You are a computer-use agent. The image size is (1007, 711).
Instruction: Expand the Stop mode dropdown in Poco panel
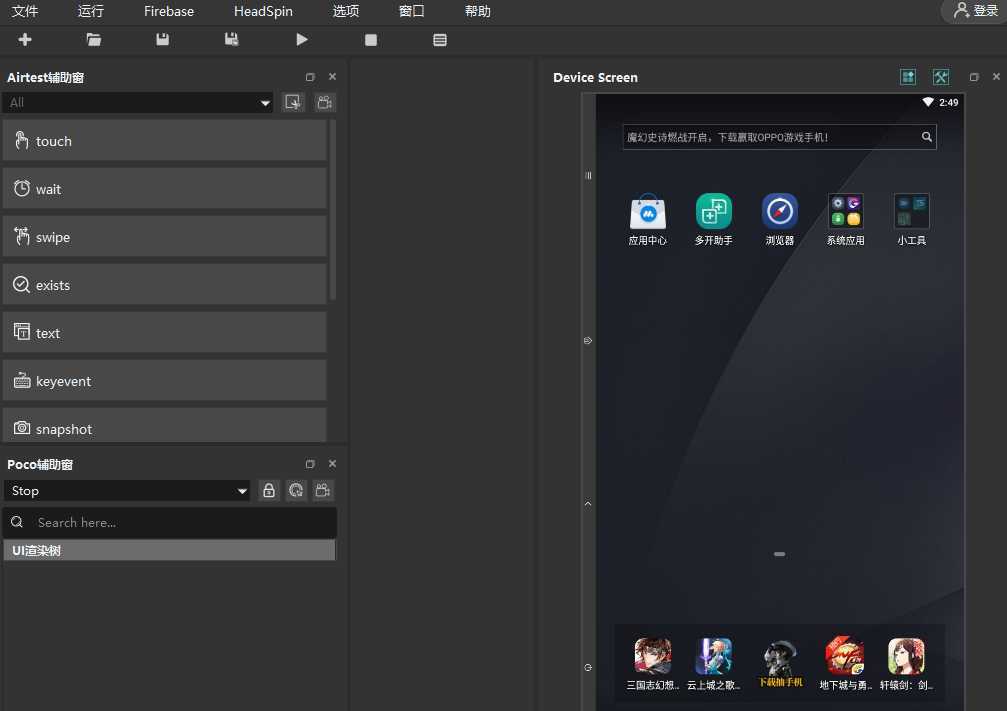127,491
